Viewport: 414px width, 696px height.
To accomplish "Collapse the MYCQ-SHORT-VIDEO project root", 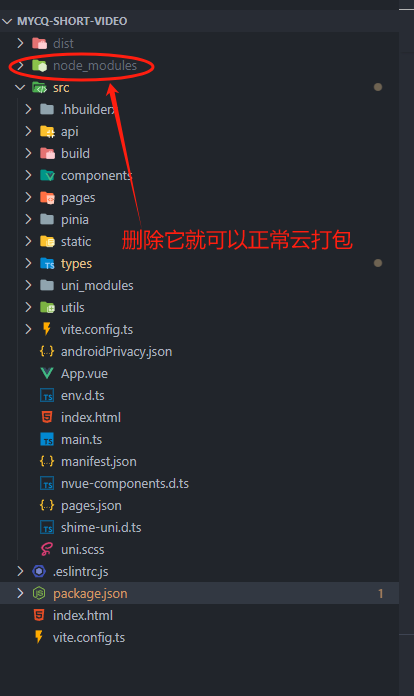I will coord(7,21).
